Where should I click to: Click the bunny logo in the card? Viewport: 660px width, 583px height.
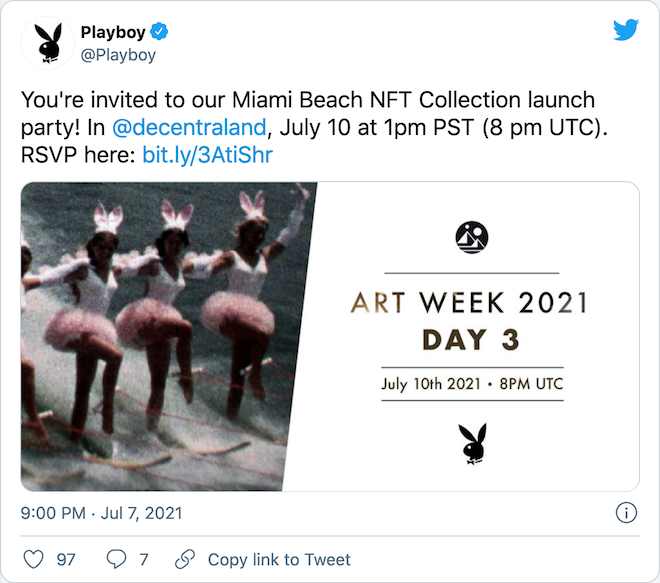(x=473, y=444)
